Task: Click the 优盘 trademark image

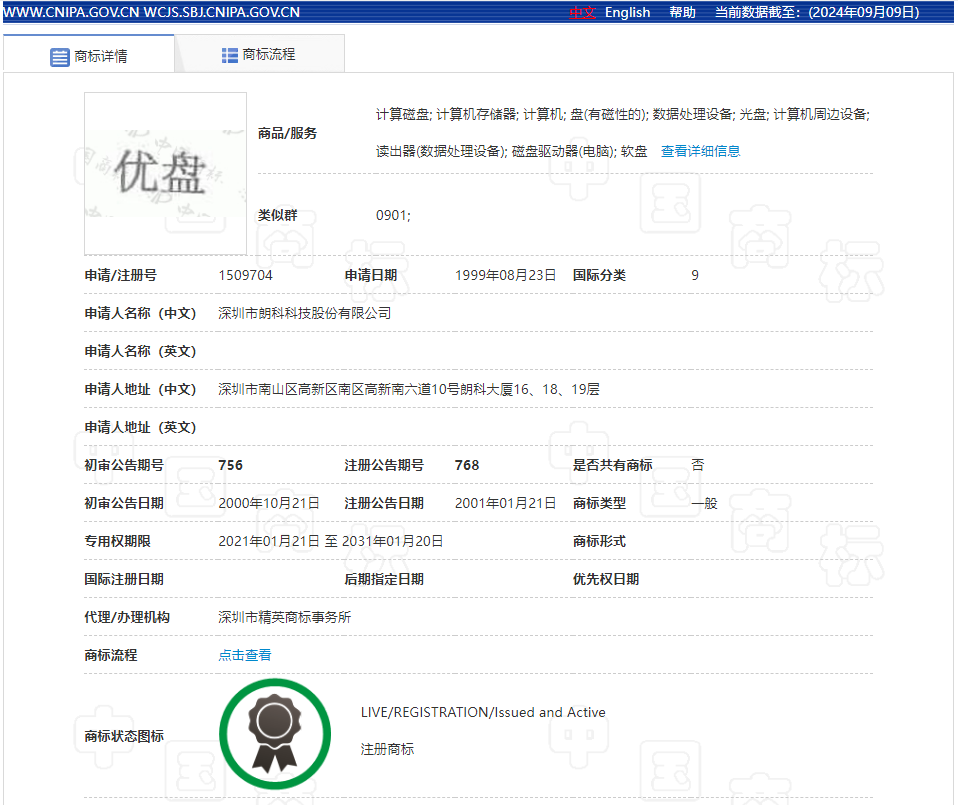Action: pos(164,172)
